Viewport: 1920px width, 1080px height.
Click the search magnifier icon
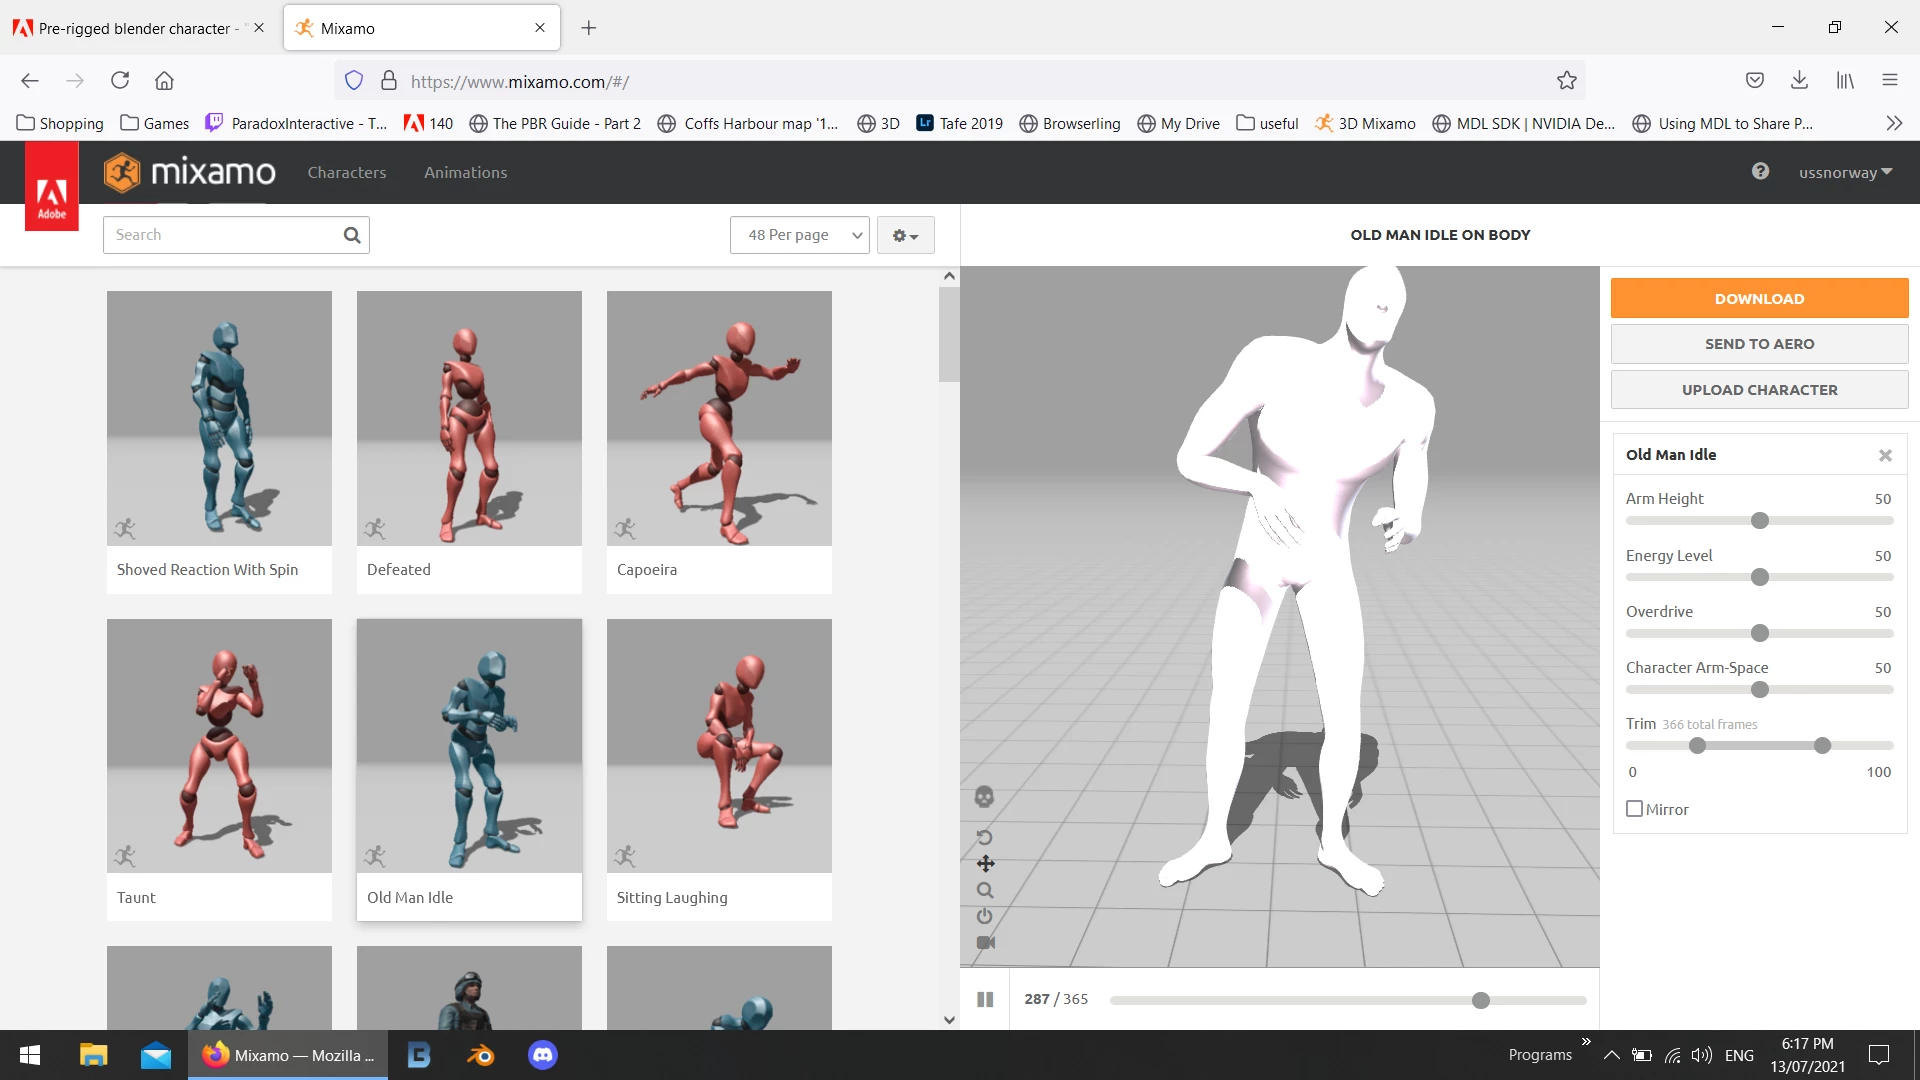click(352, 235)
